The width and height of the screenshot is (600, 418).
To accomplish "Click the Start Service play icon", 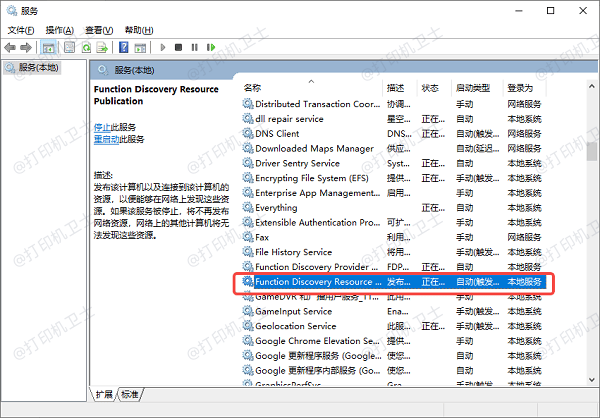I will click(x=163, y=47).
